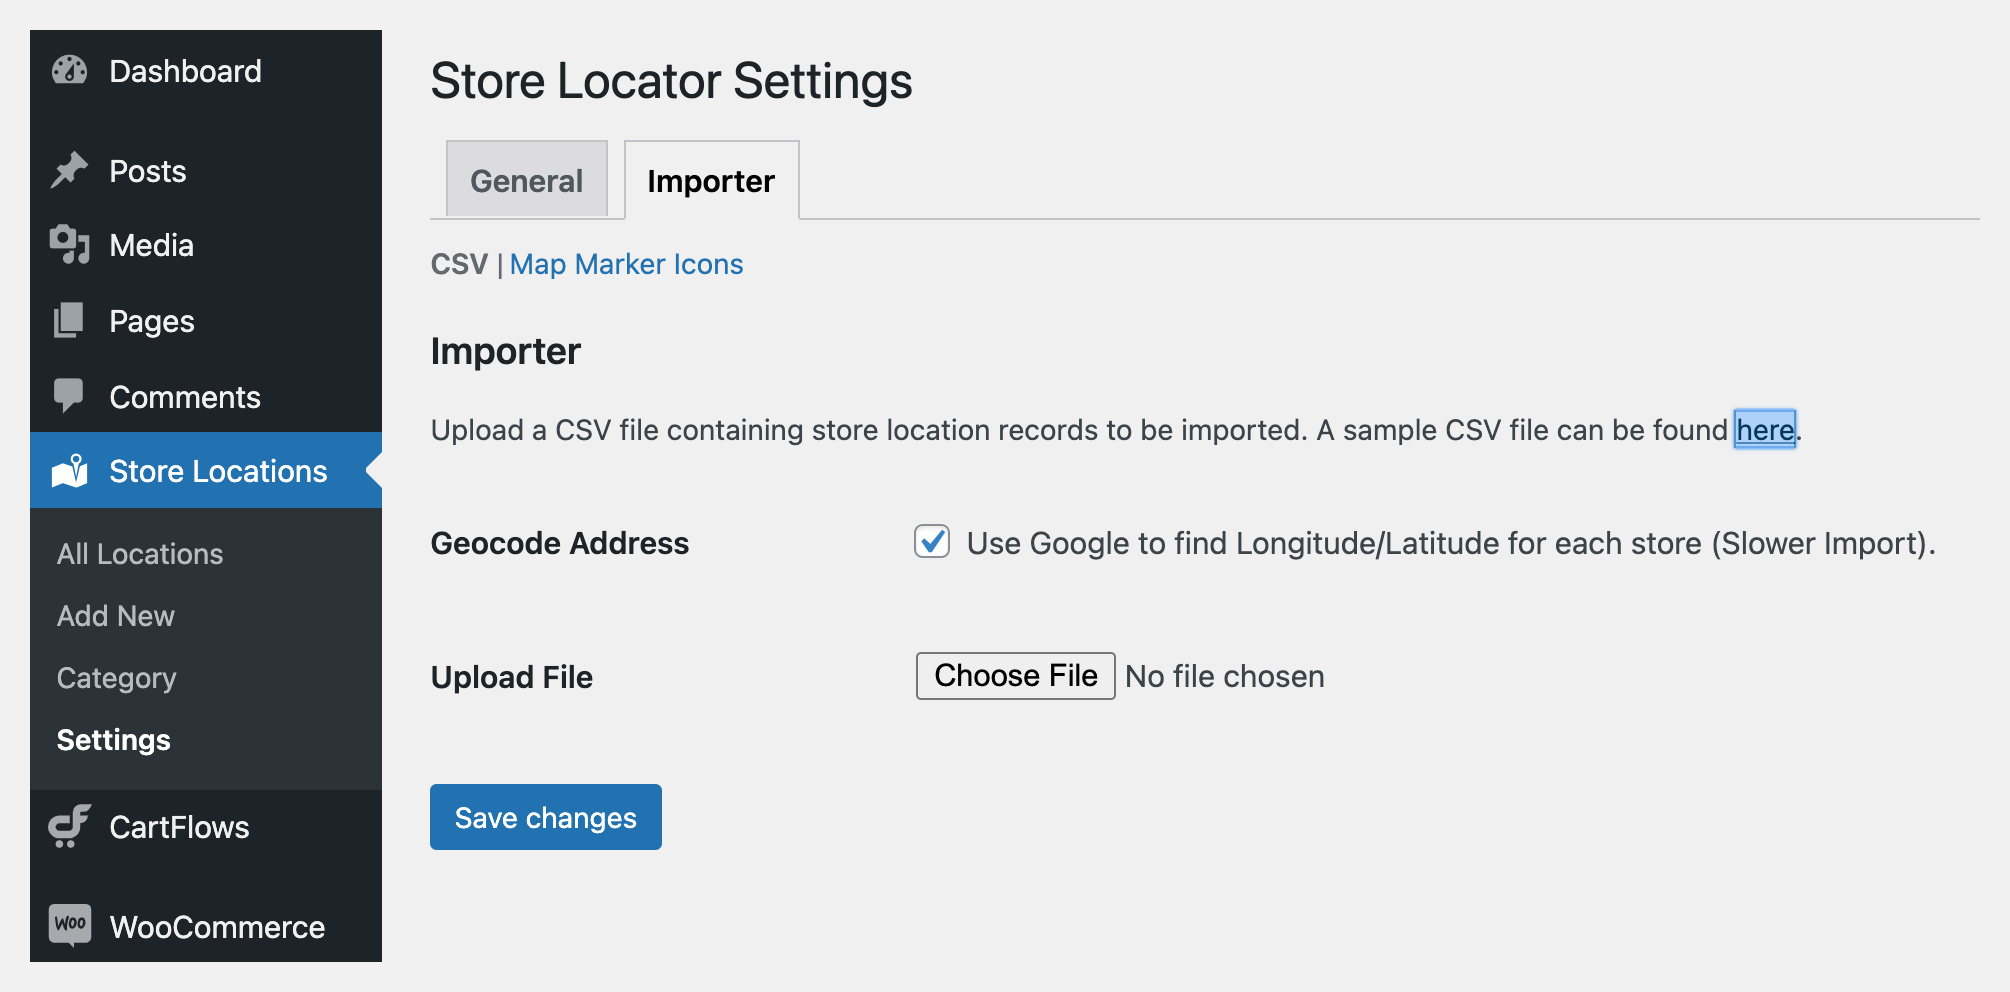
Task: Open All Locations submenu item
Action: (x=140, y=554)
